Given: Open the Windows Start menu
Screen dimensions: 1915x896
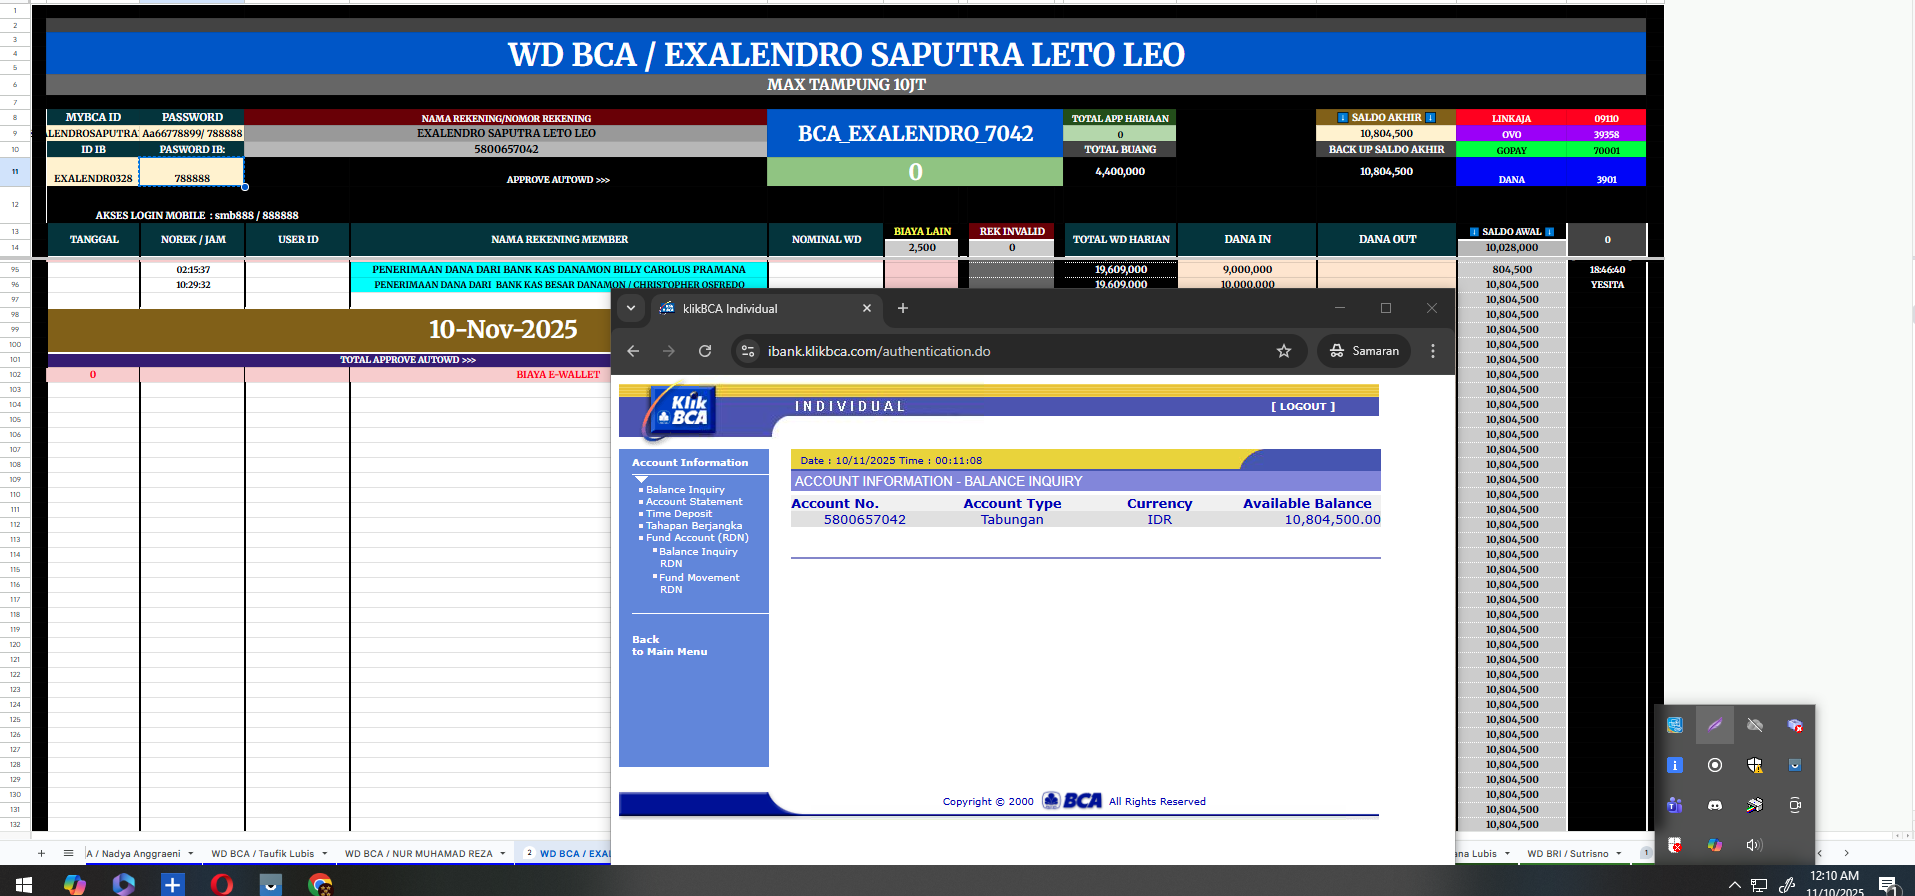Looking at the screenshot, I should (x=24, y=884).
